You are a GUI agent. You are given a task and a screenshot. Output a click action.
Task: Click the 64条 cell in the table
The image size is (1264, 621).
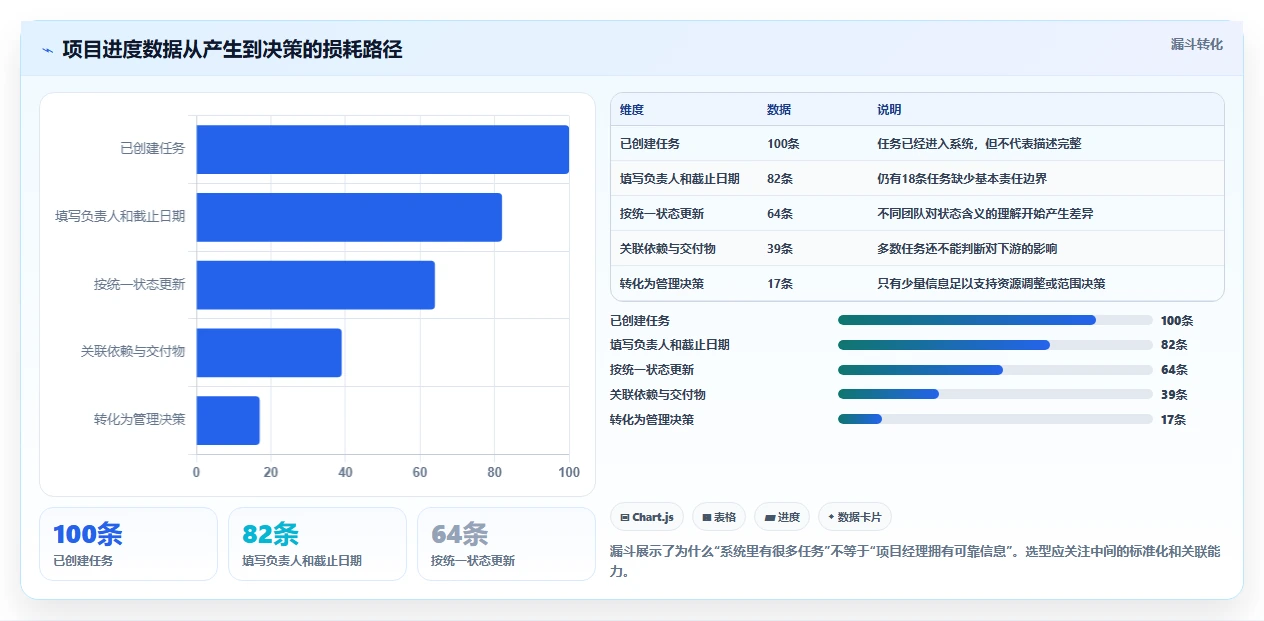780,214
